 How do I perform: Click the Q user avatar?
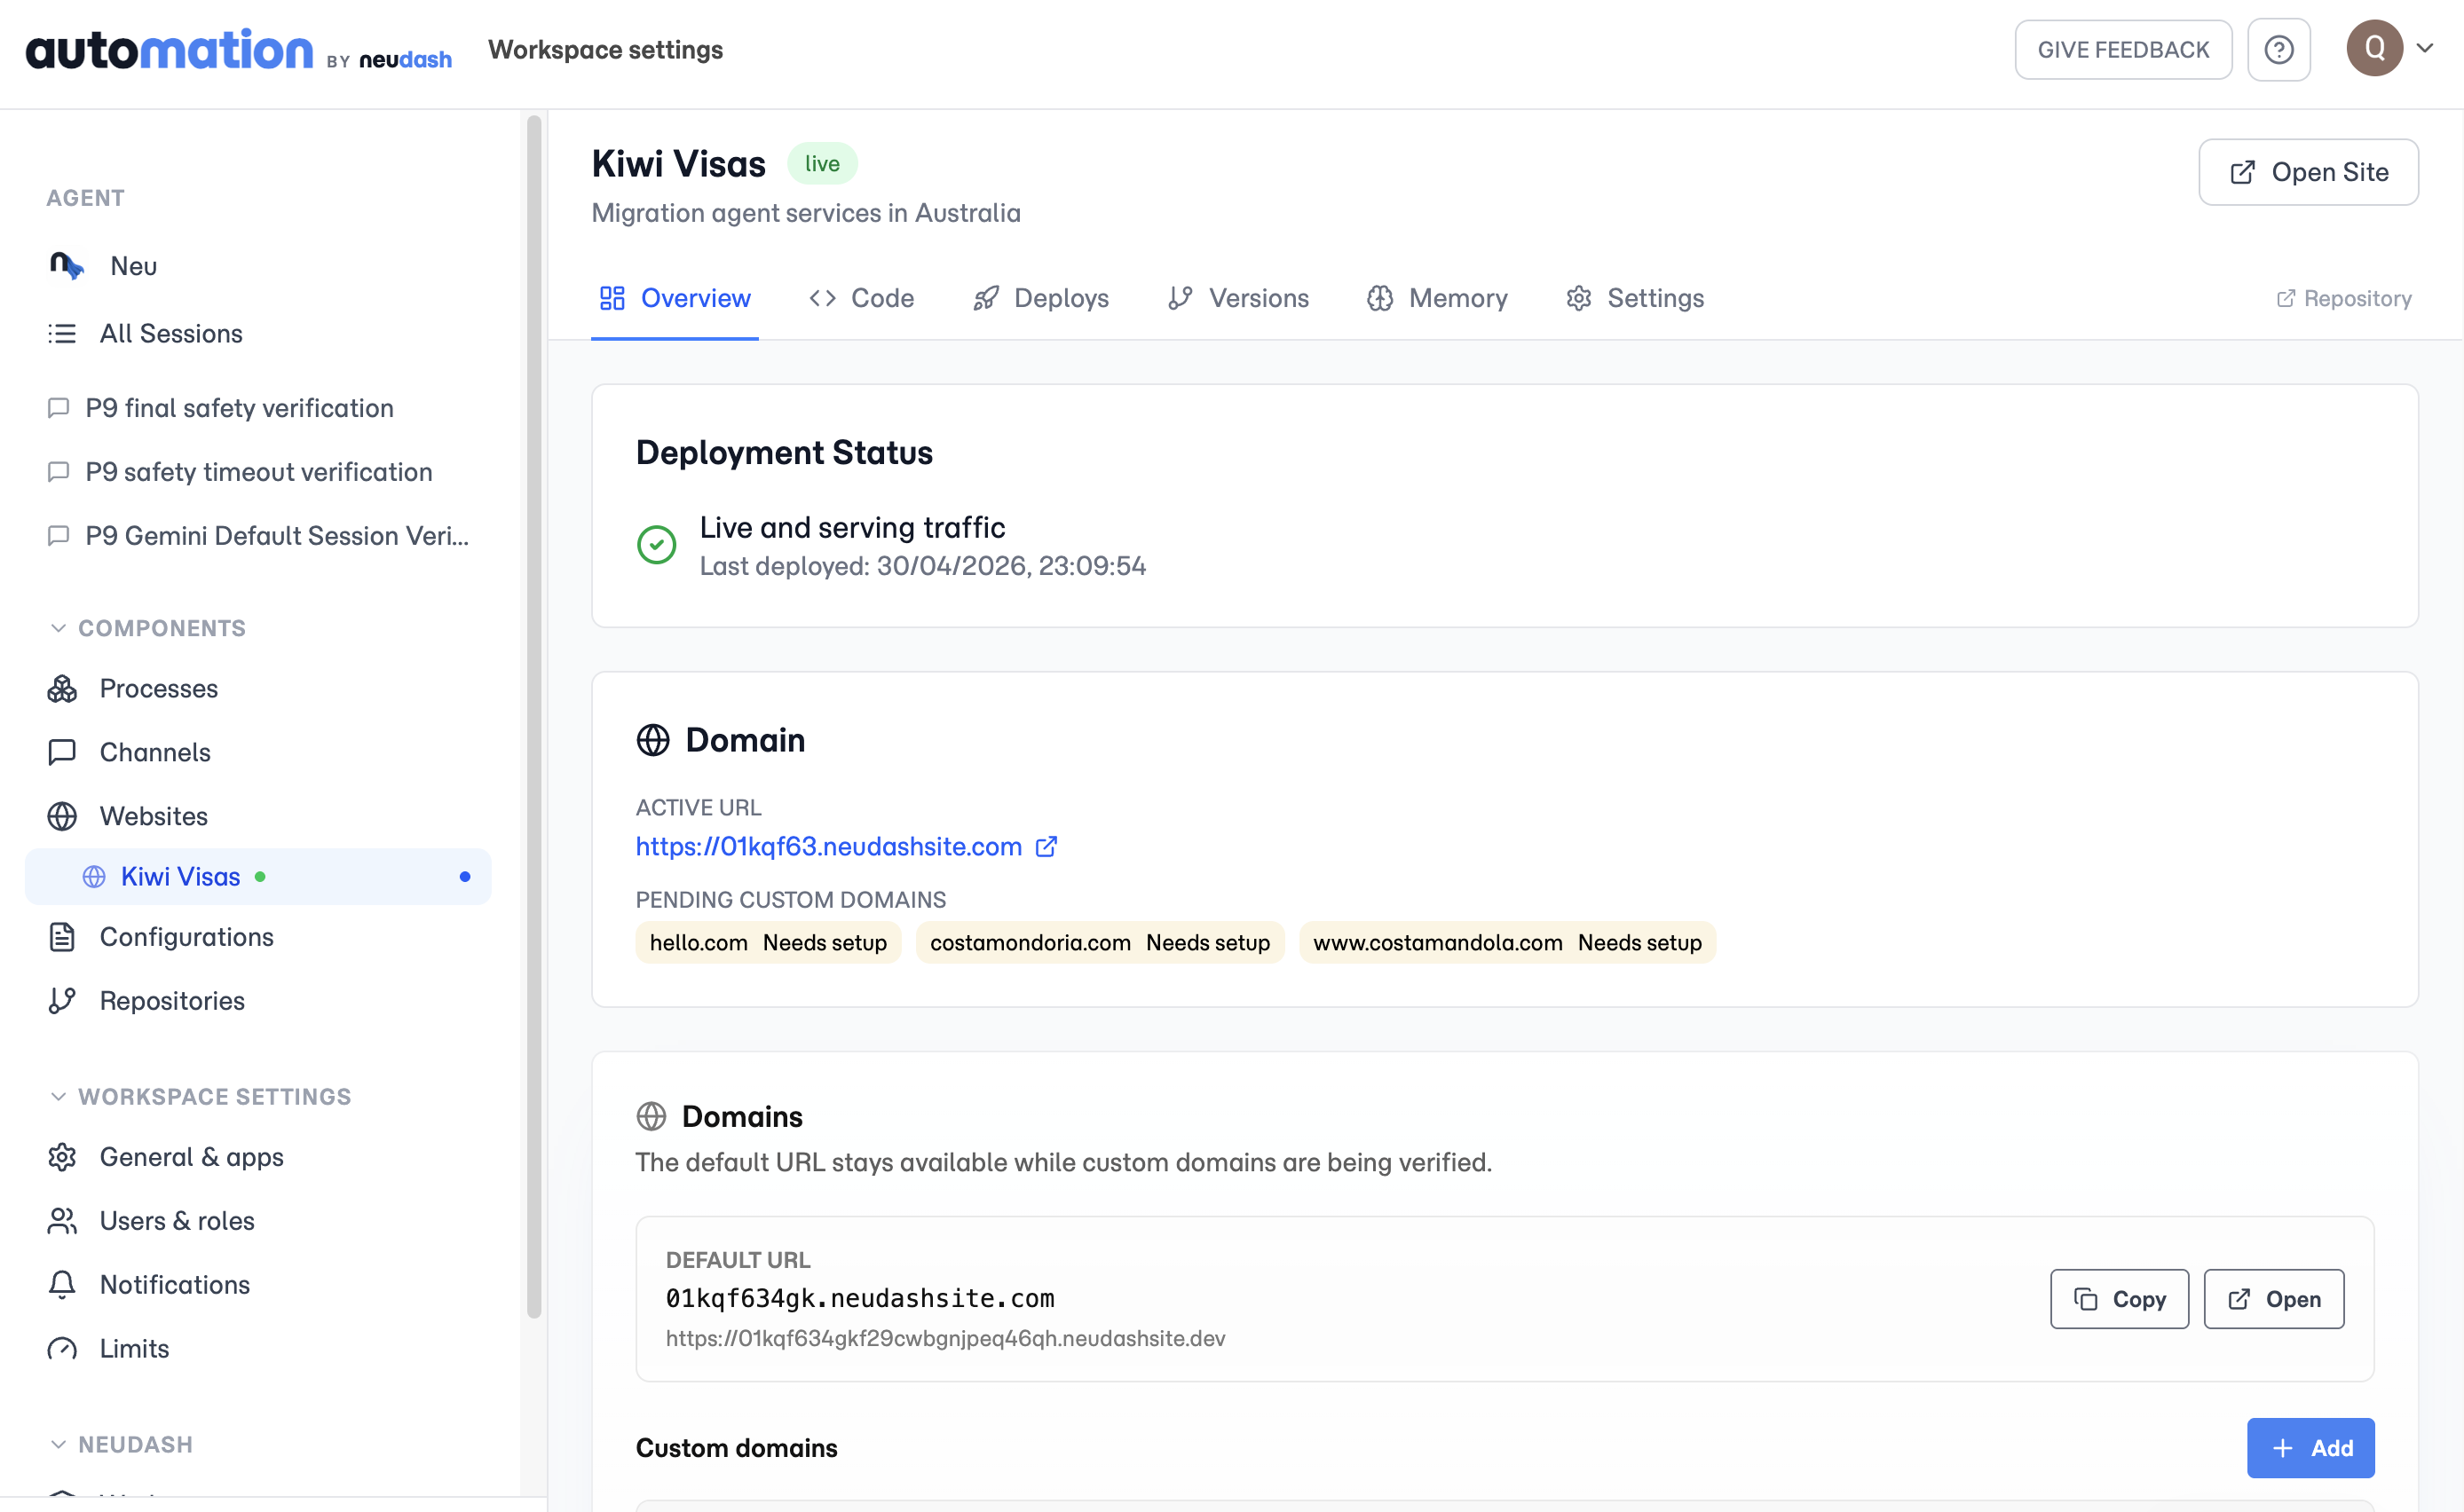[x=2375, y=48]
